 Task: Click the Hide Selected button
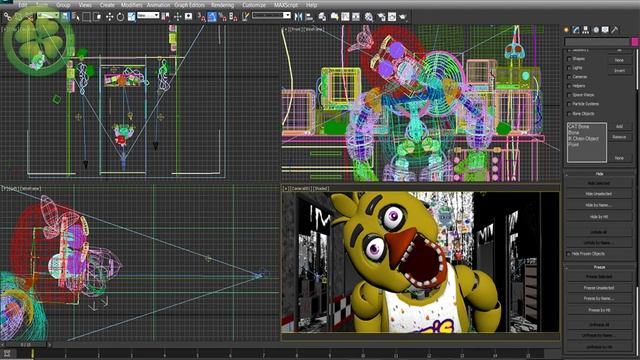coord(598,184)
